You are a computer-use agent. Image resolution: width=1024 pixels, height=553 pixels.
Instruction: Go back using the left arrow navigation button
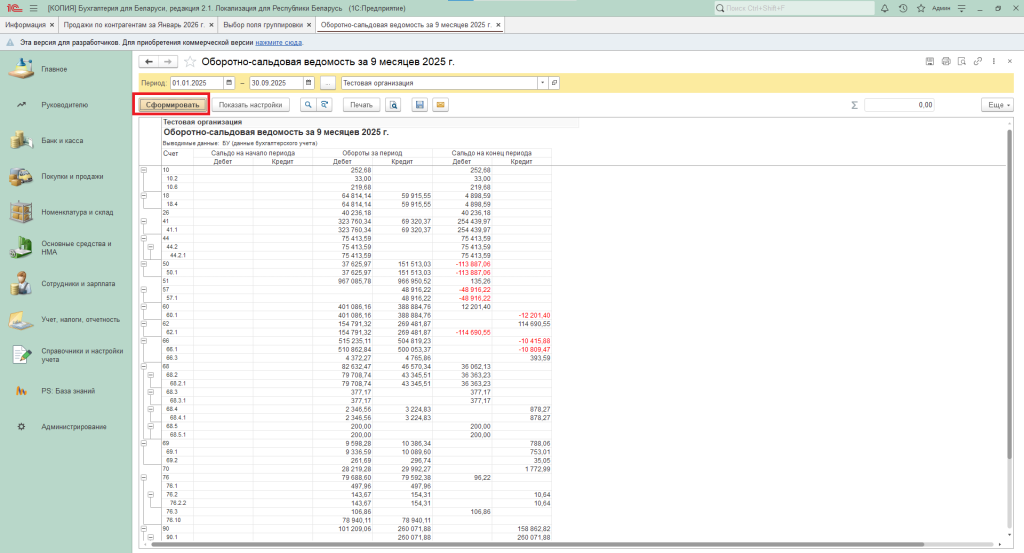coord(149,62)
